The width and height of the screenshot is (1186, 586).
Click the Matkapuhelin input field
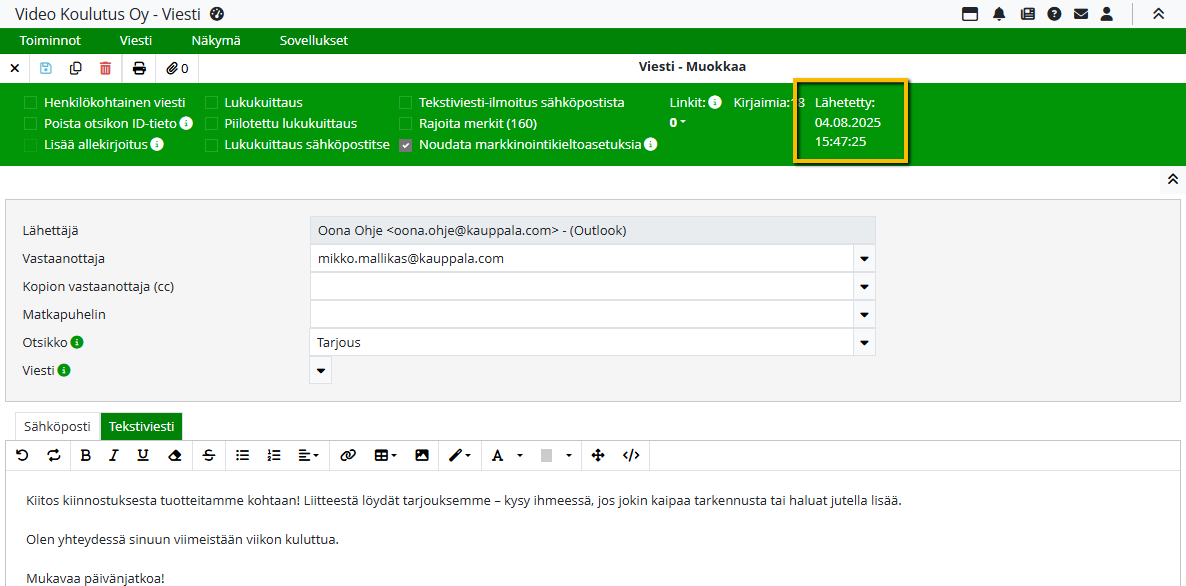click(x=580, y=315)
